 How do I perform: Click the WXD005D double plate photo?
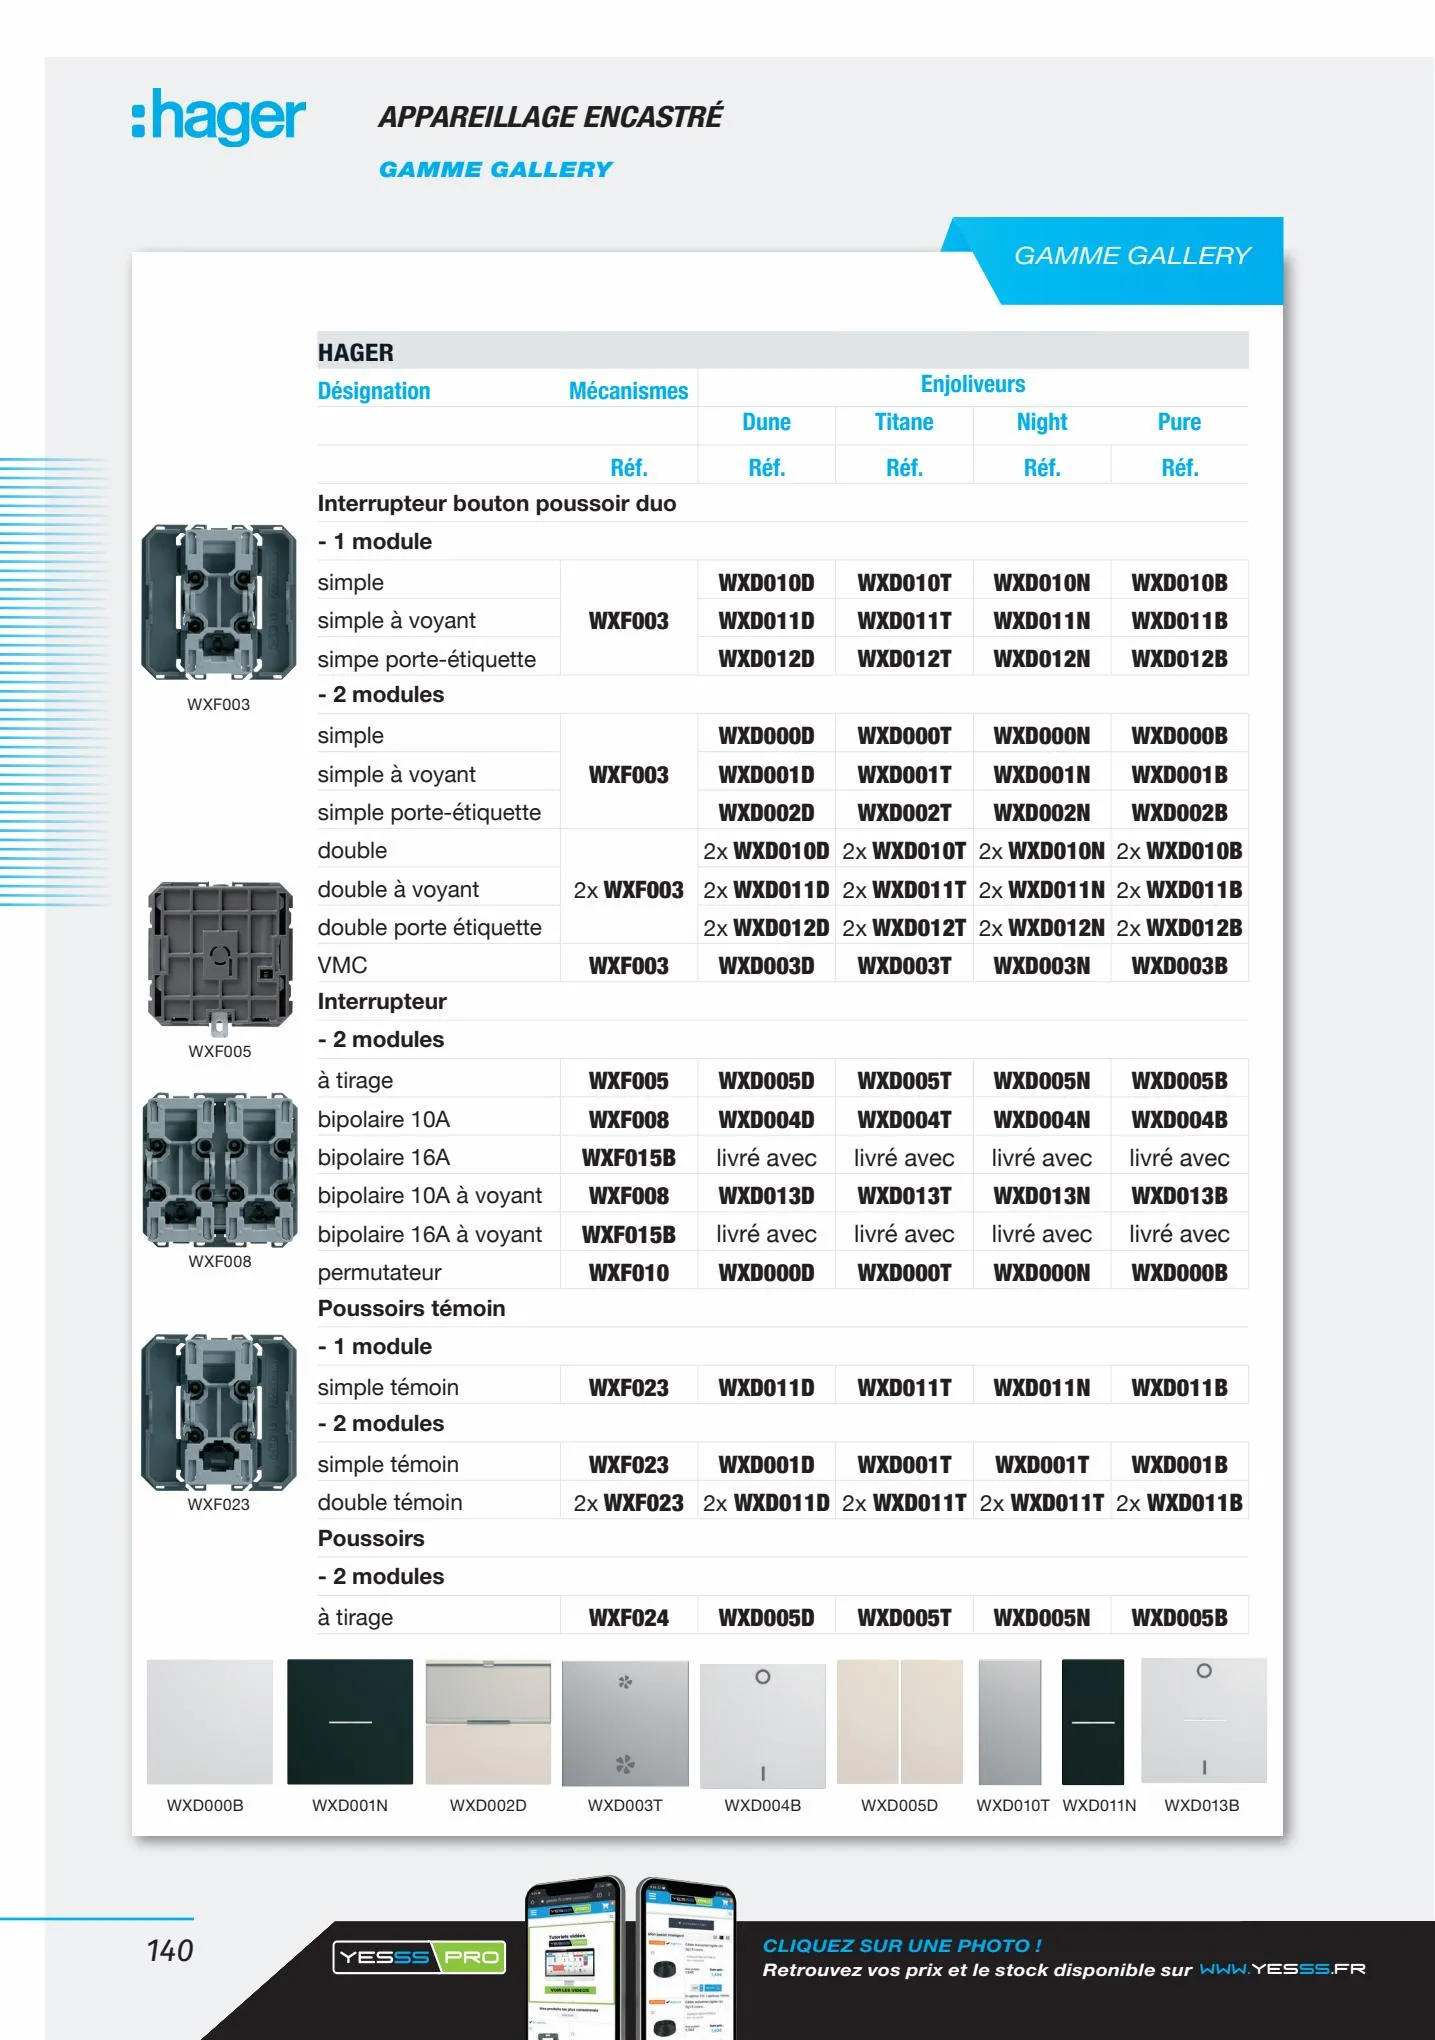[x=899, y=1722]
